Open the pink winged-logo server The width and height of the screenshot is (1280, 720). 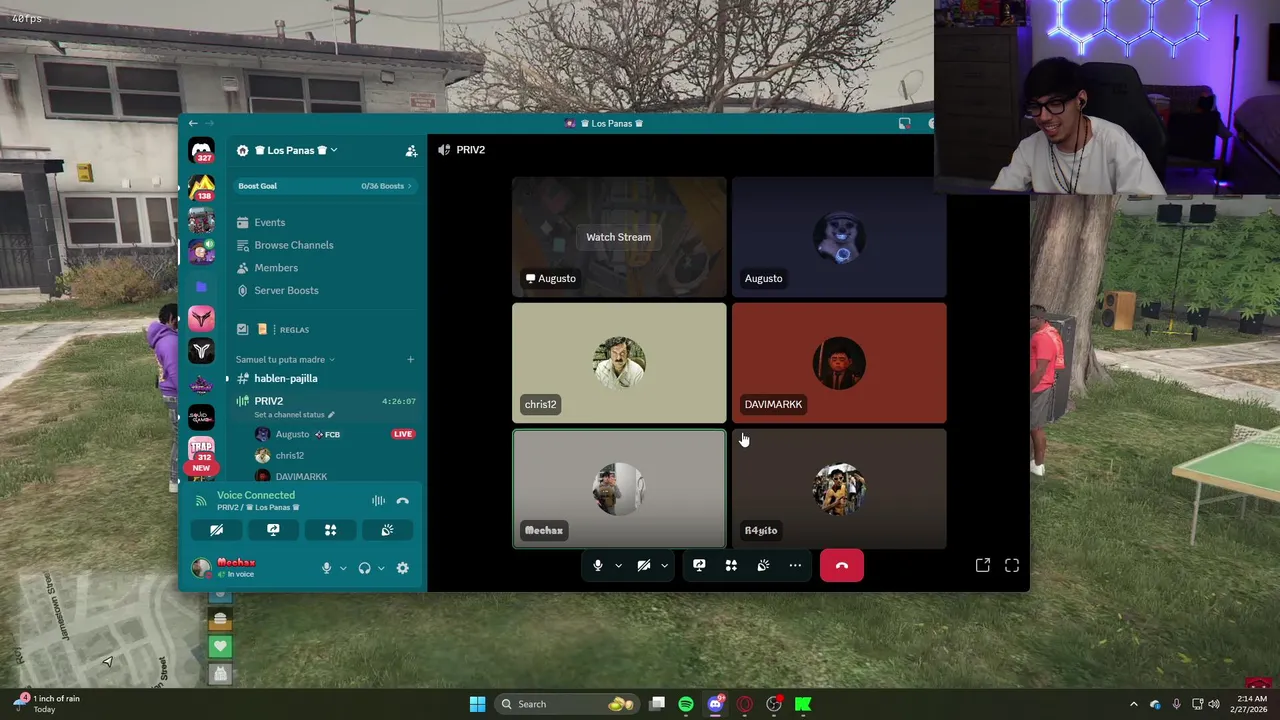pyautogui.click(x=202, y=318)
